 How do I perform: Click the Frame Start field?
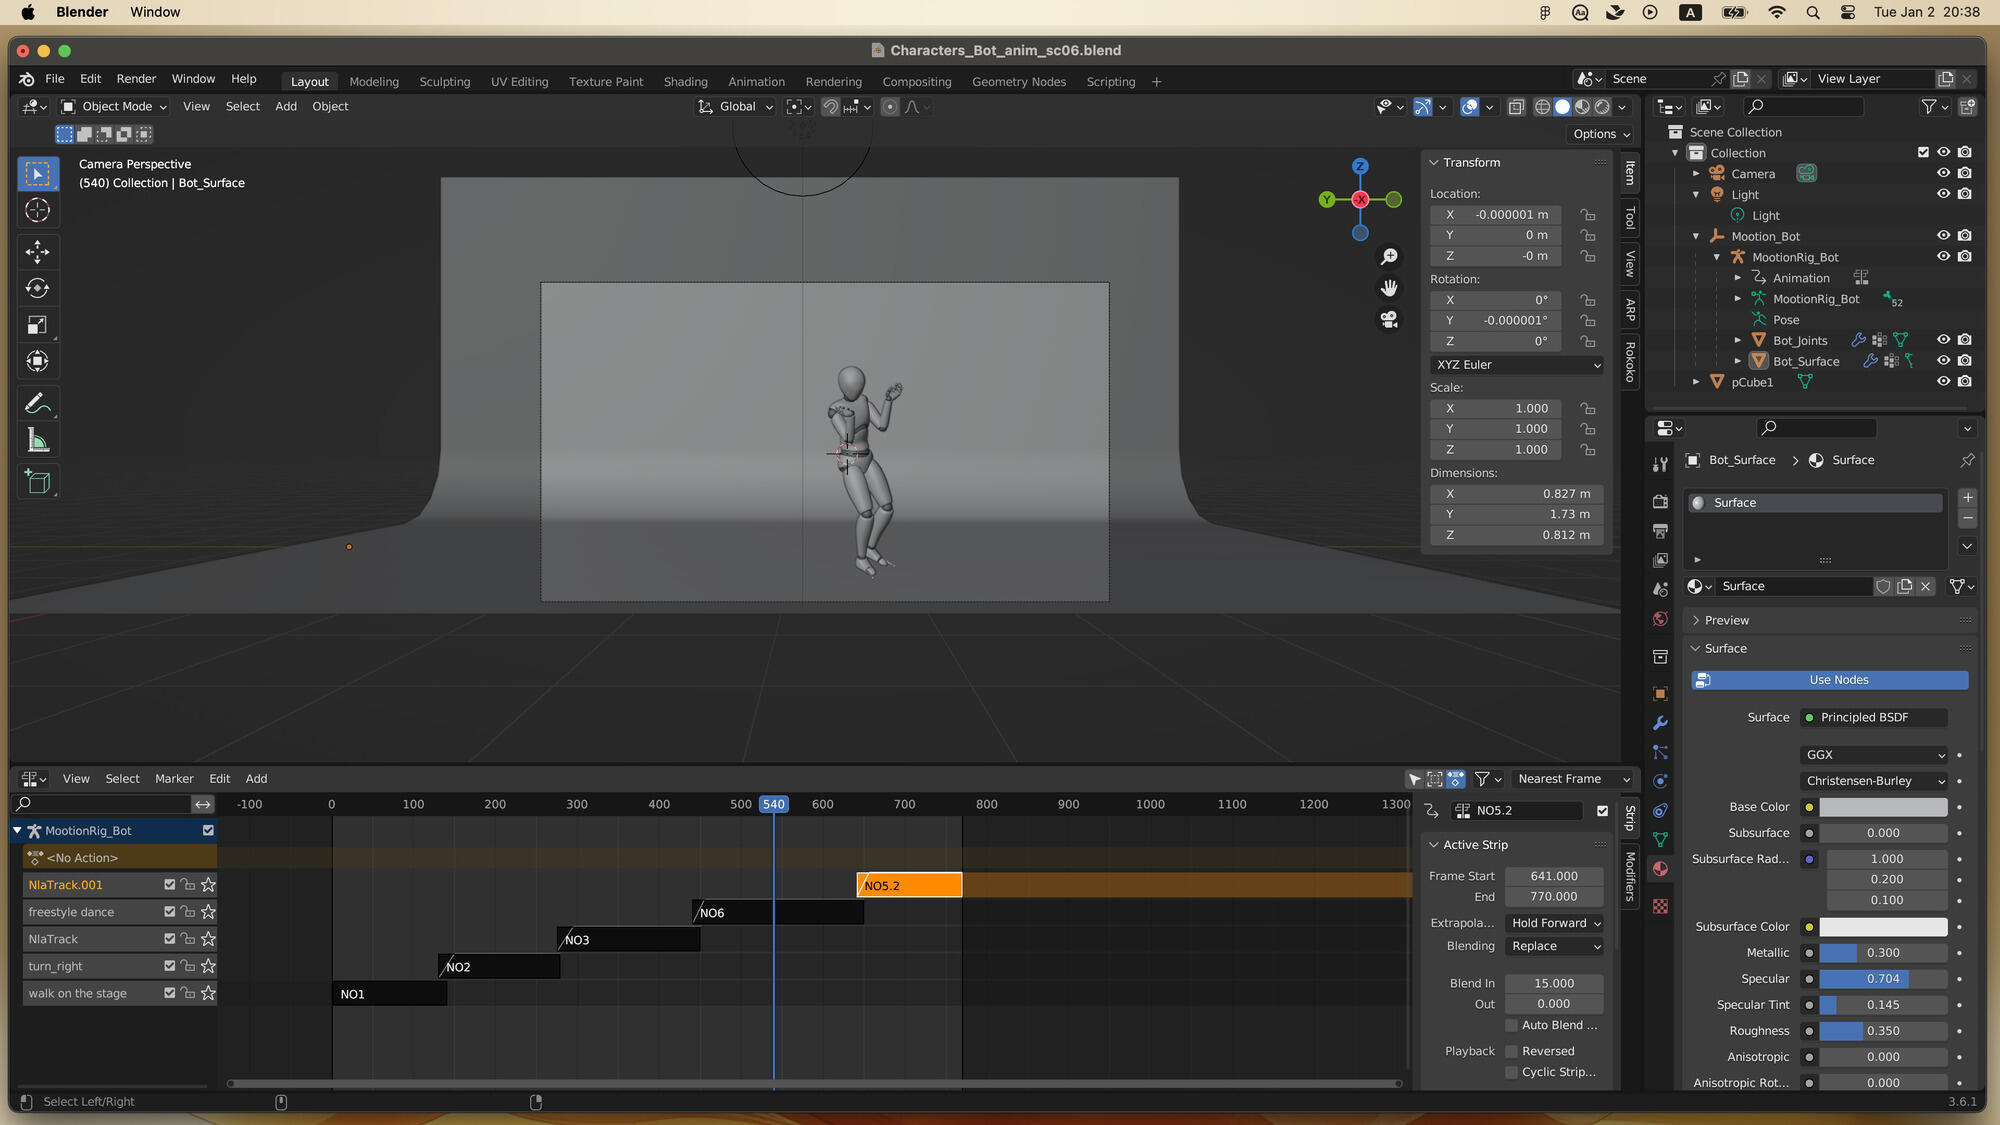click(x=1554, y=876)
